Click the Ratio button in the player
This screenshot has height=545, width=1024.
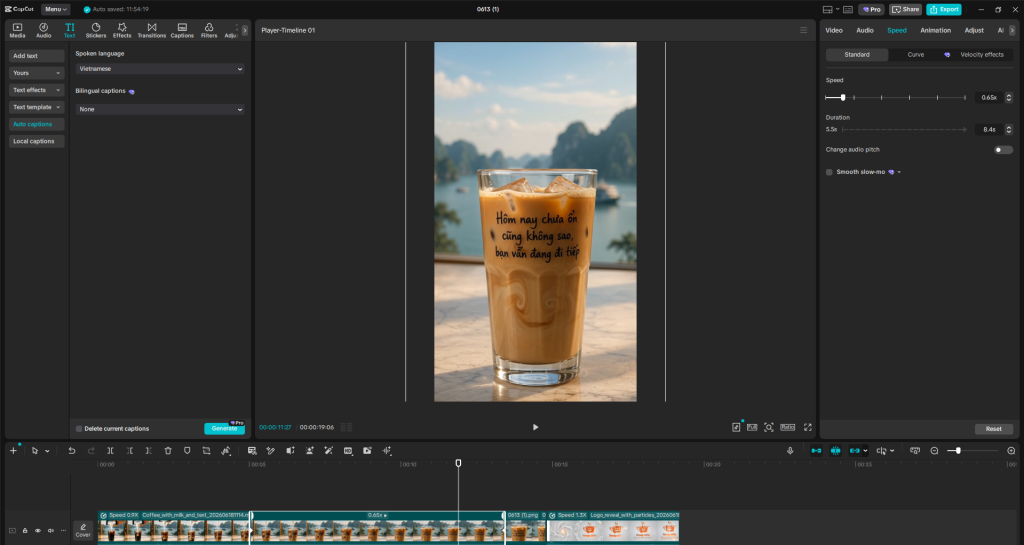coord(788,427)
